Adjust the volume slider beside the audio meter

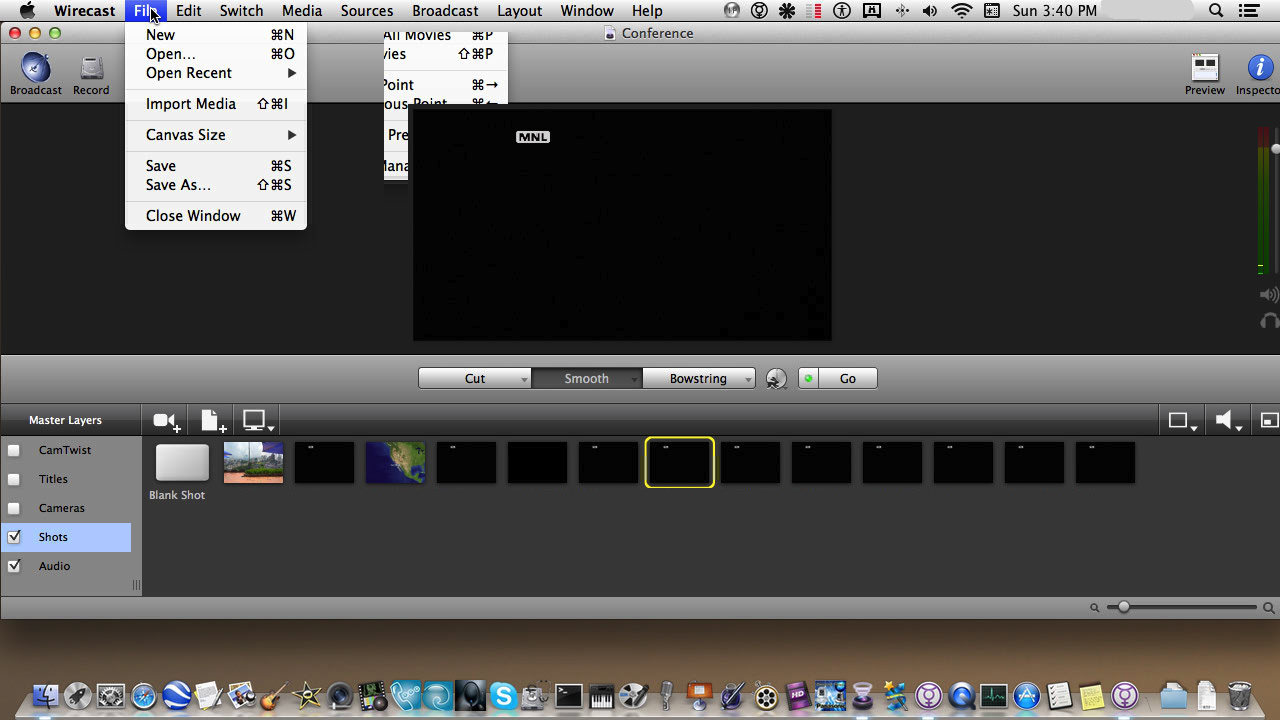pos(1276,149)
